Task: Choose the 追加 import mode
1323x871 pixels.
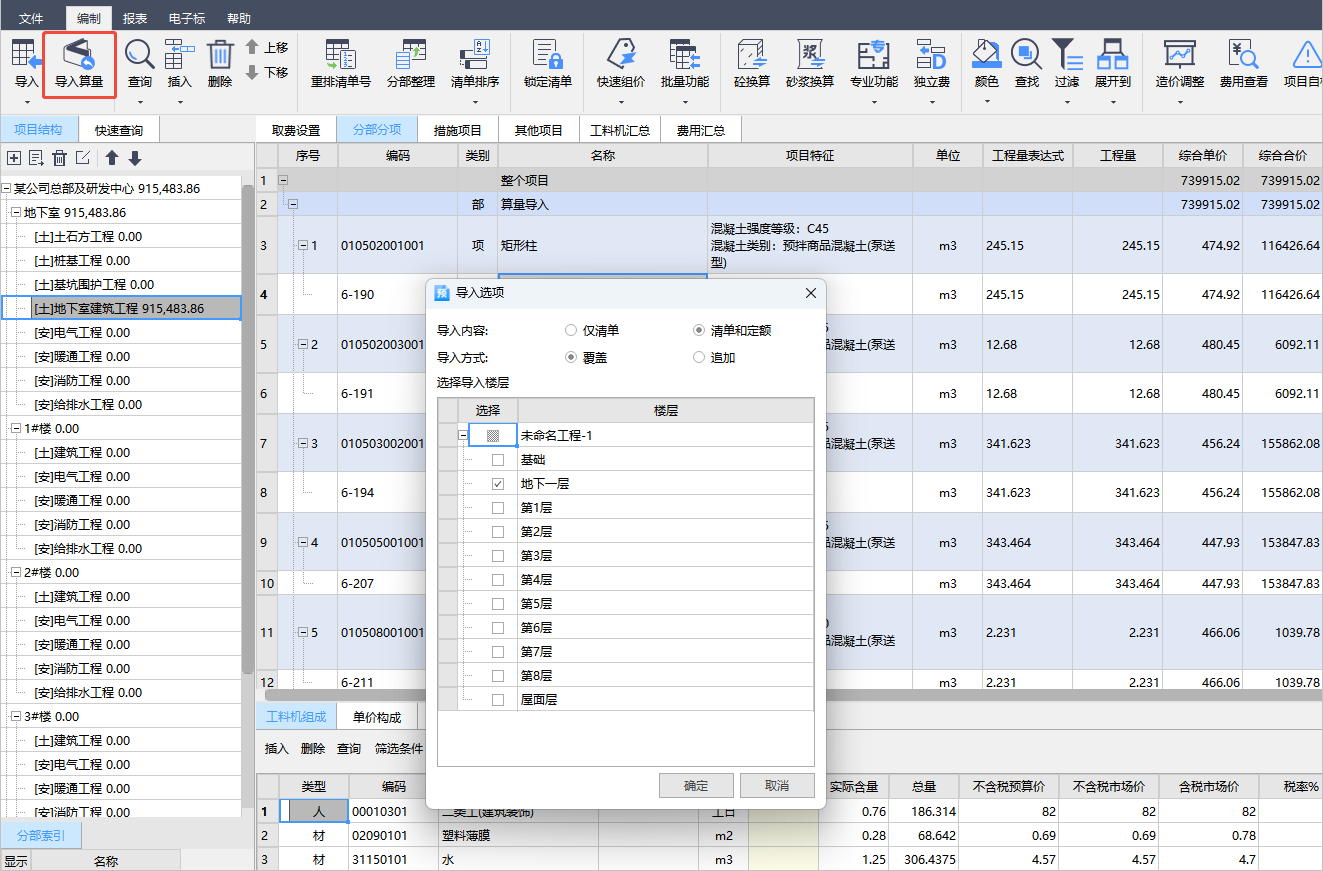Action: (x=699, y=357)
